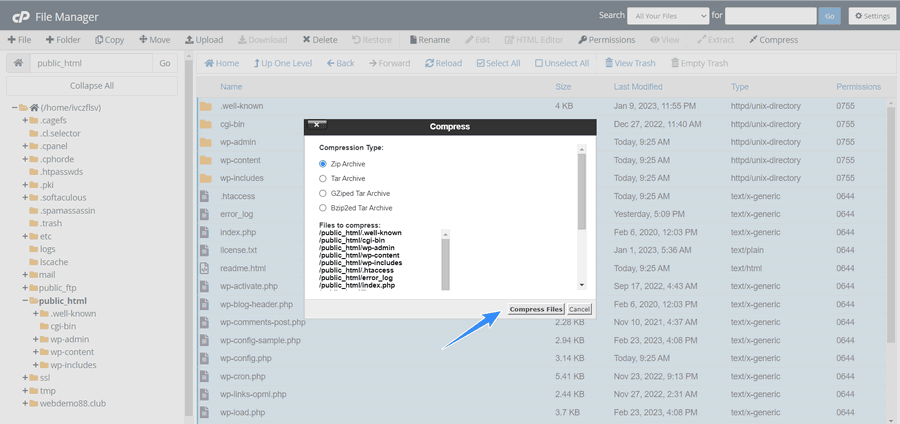Create a new file with File button

click(x=20, y=40)
